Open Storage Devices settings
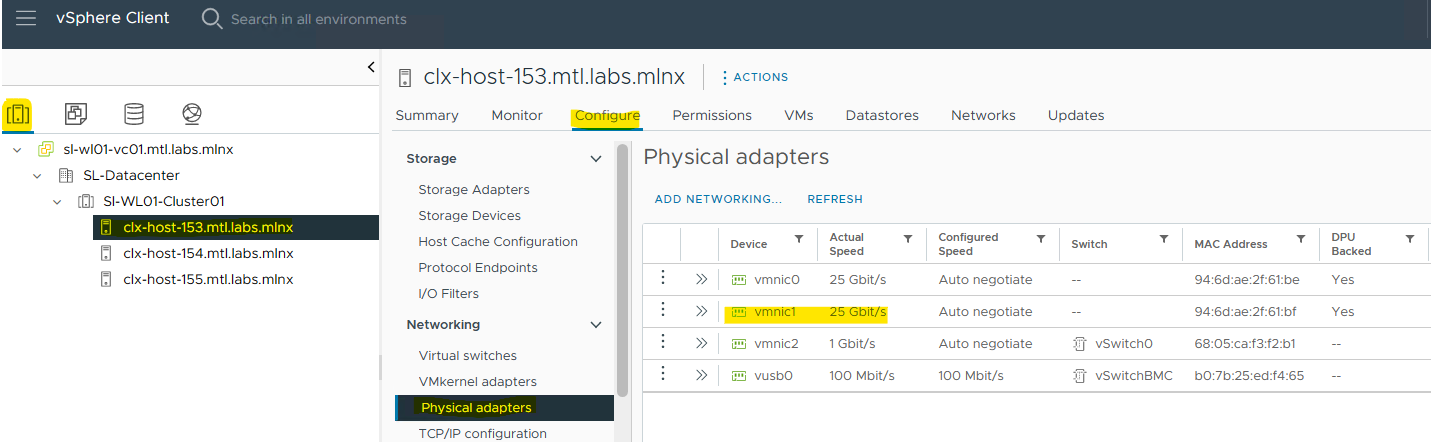 click(x=470, y=215)
